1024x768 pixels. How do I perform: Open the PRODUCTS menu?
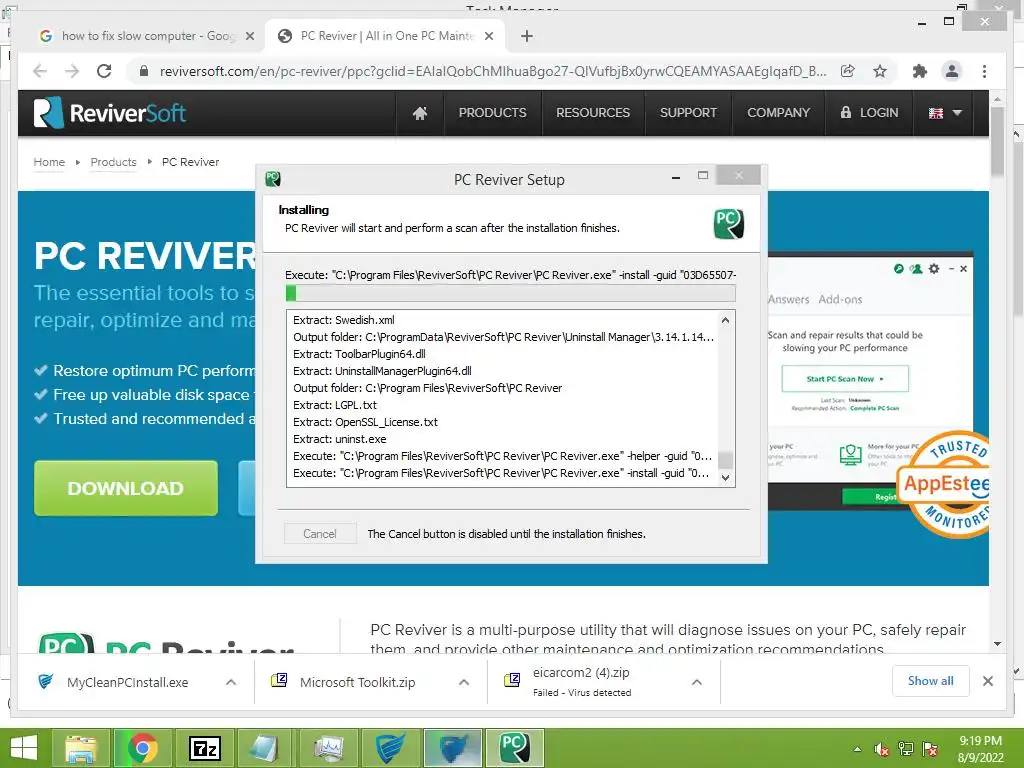(492, 113)
